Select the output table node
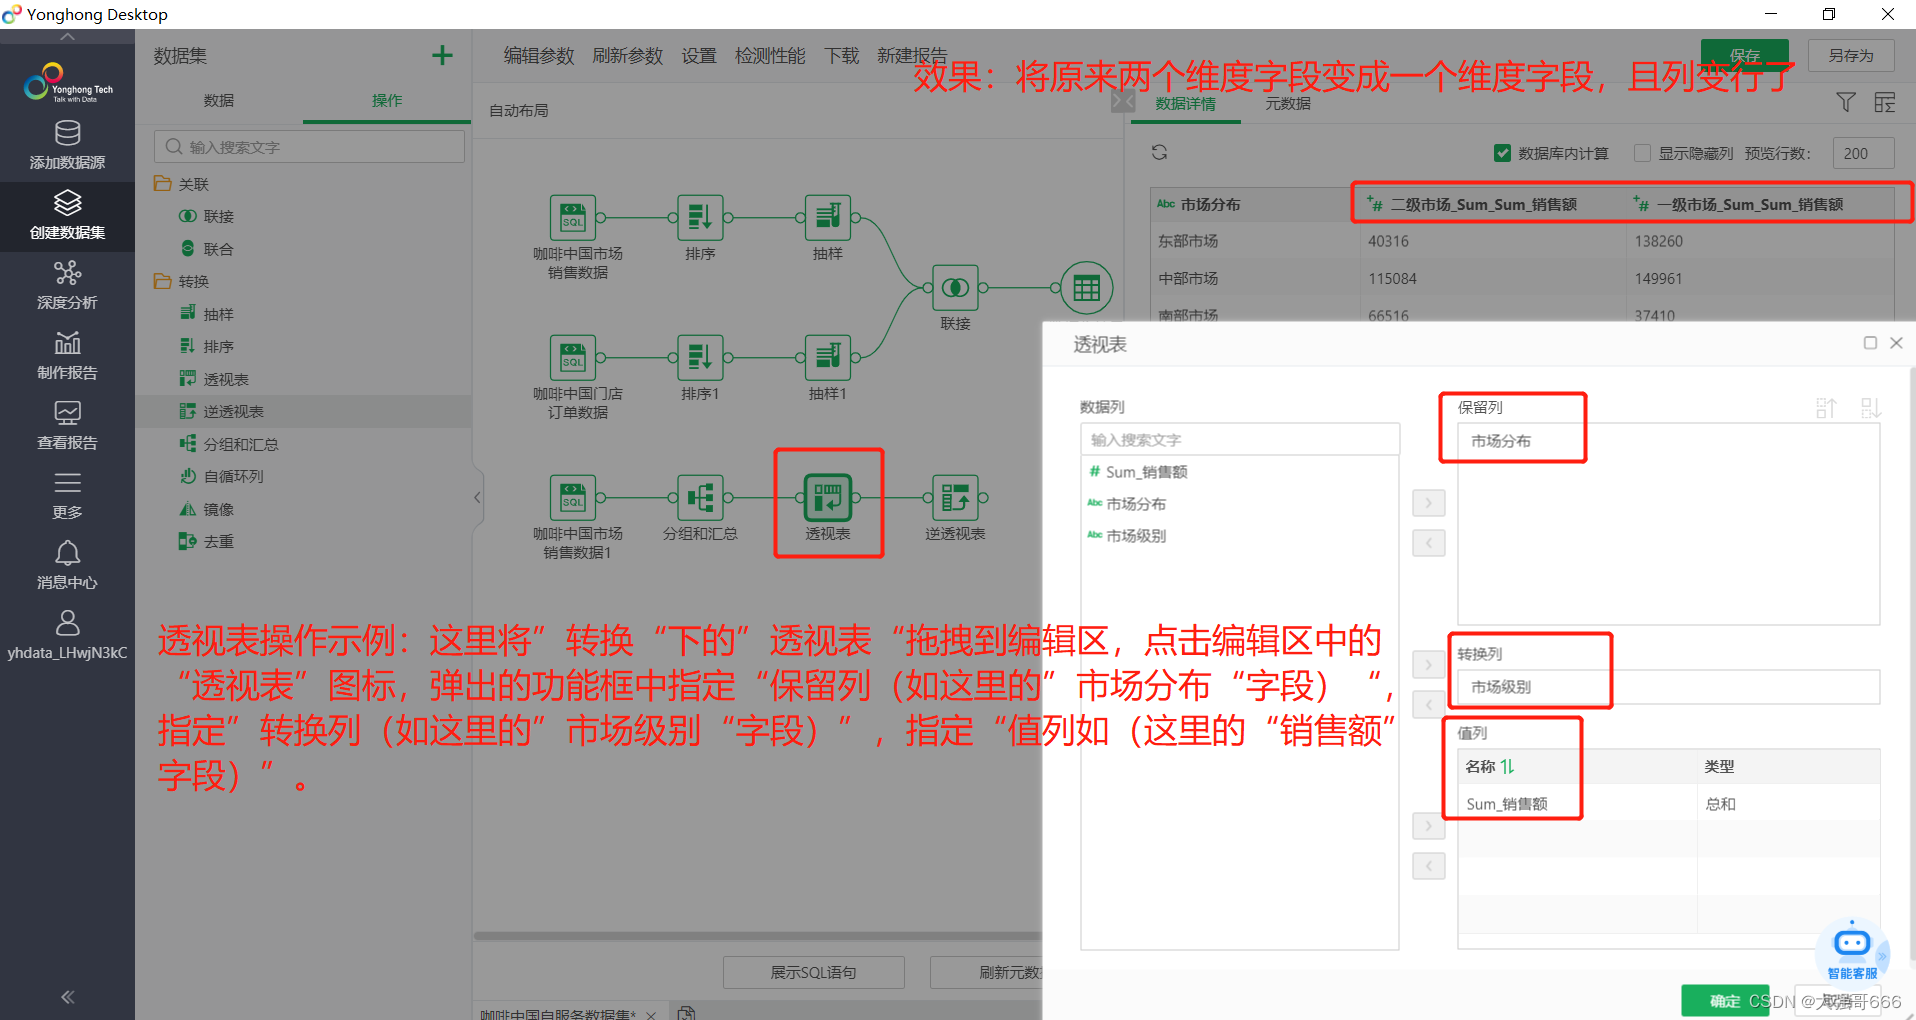The image size is (1916, 1020). 1086,288
